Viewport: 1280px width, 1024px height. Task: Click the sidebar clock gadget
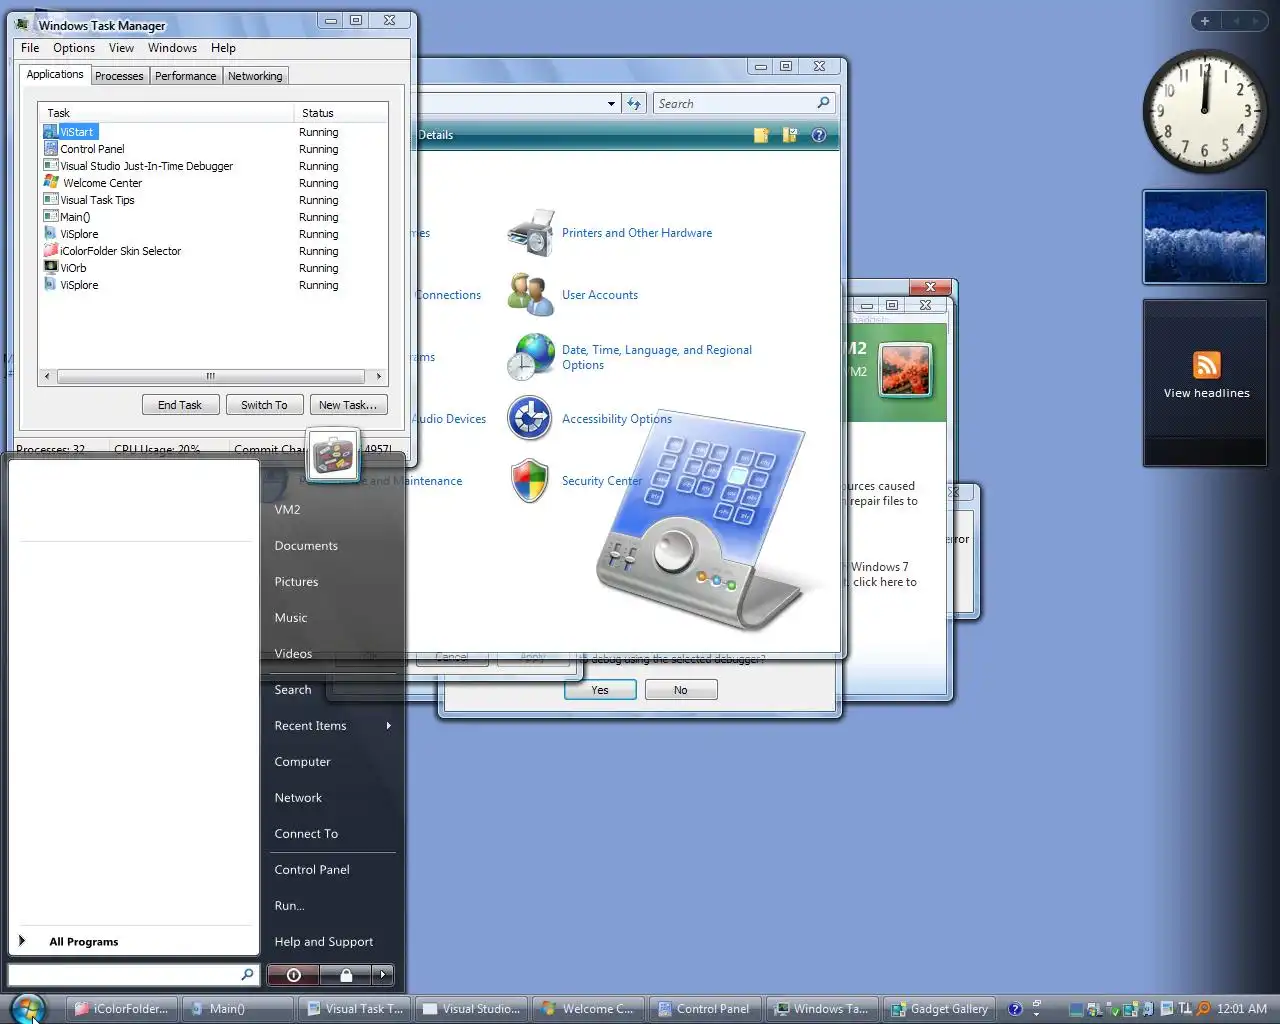(1204, 111)
